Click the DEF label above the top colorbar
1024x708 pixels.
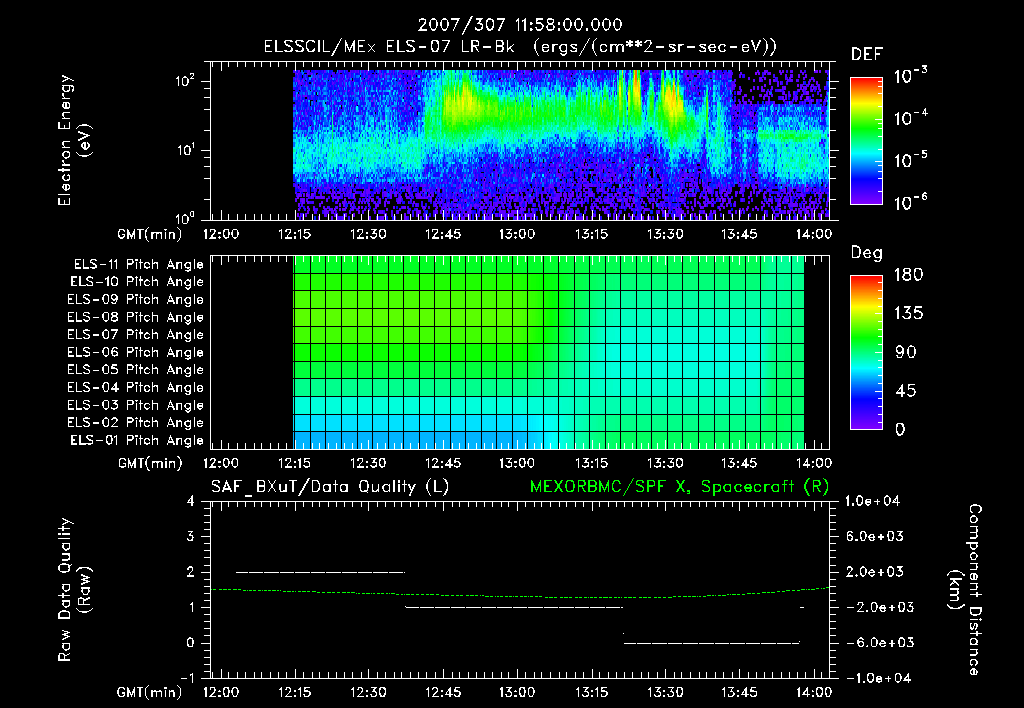(867, 55)
